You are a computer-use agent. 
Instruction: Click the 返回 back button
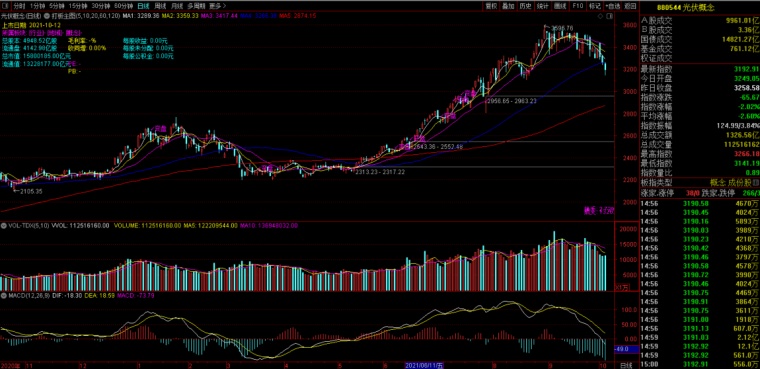click(630, 6)
